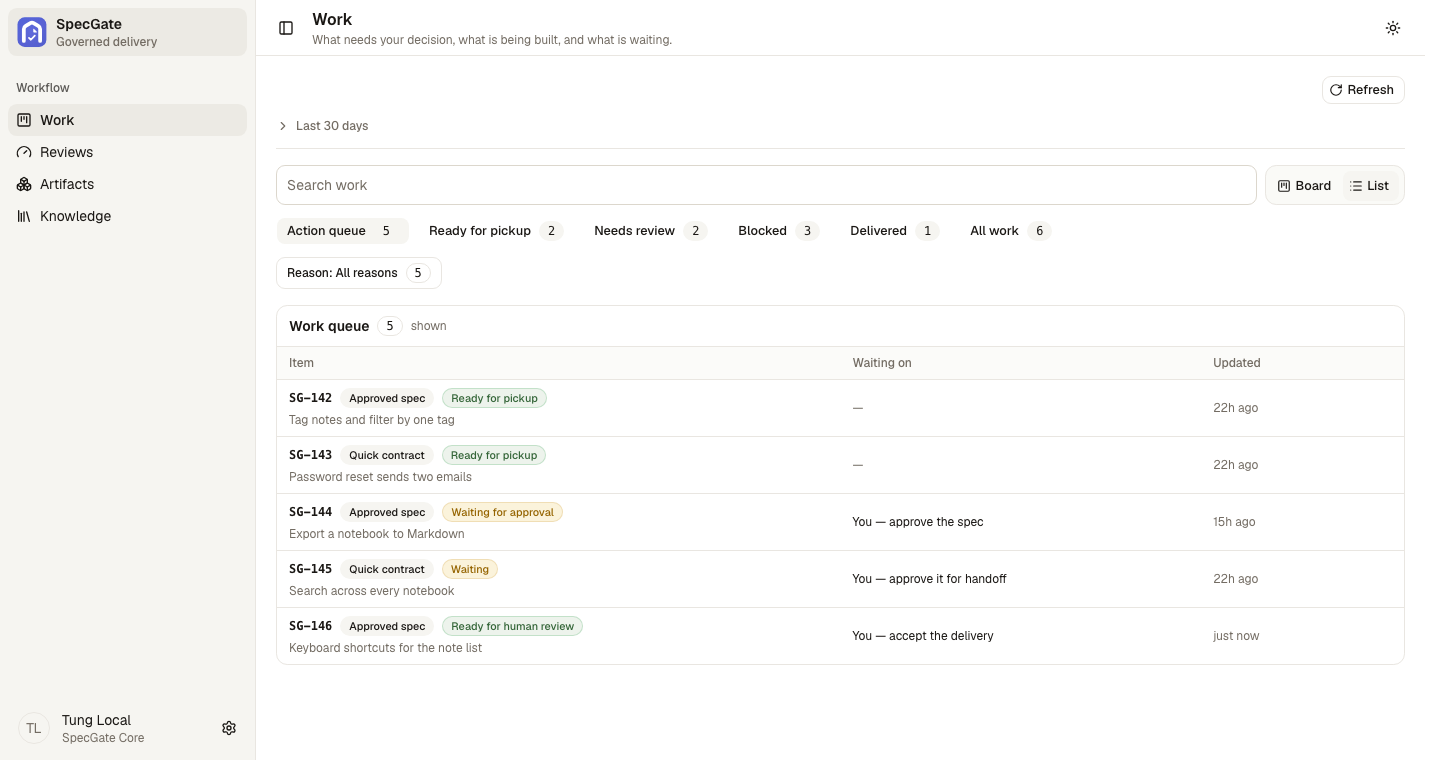Click the Waiting on column header
The width and height of the screenshot is (1440, 760).
[x=882, y=363]
